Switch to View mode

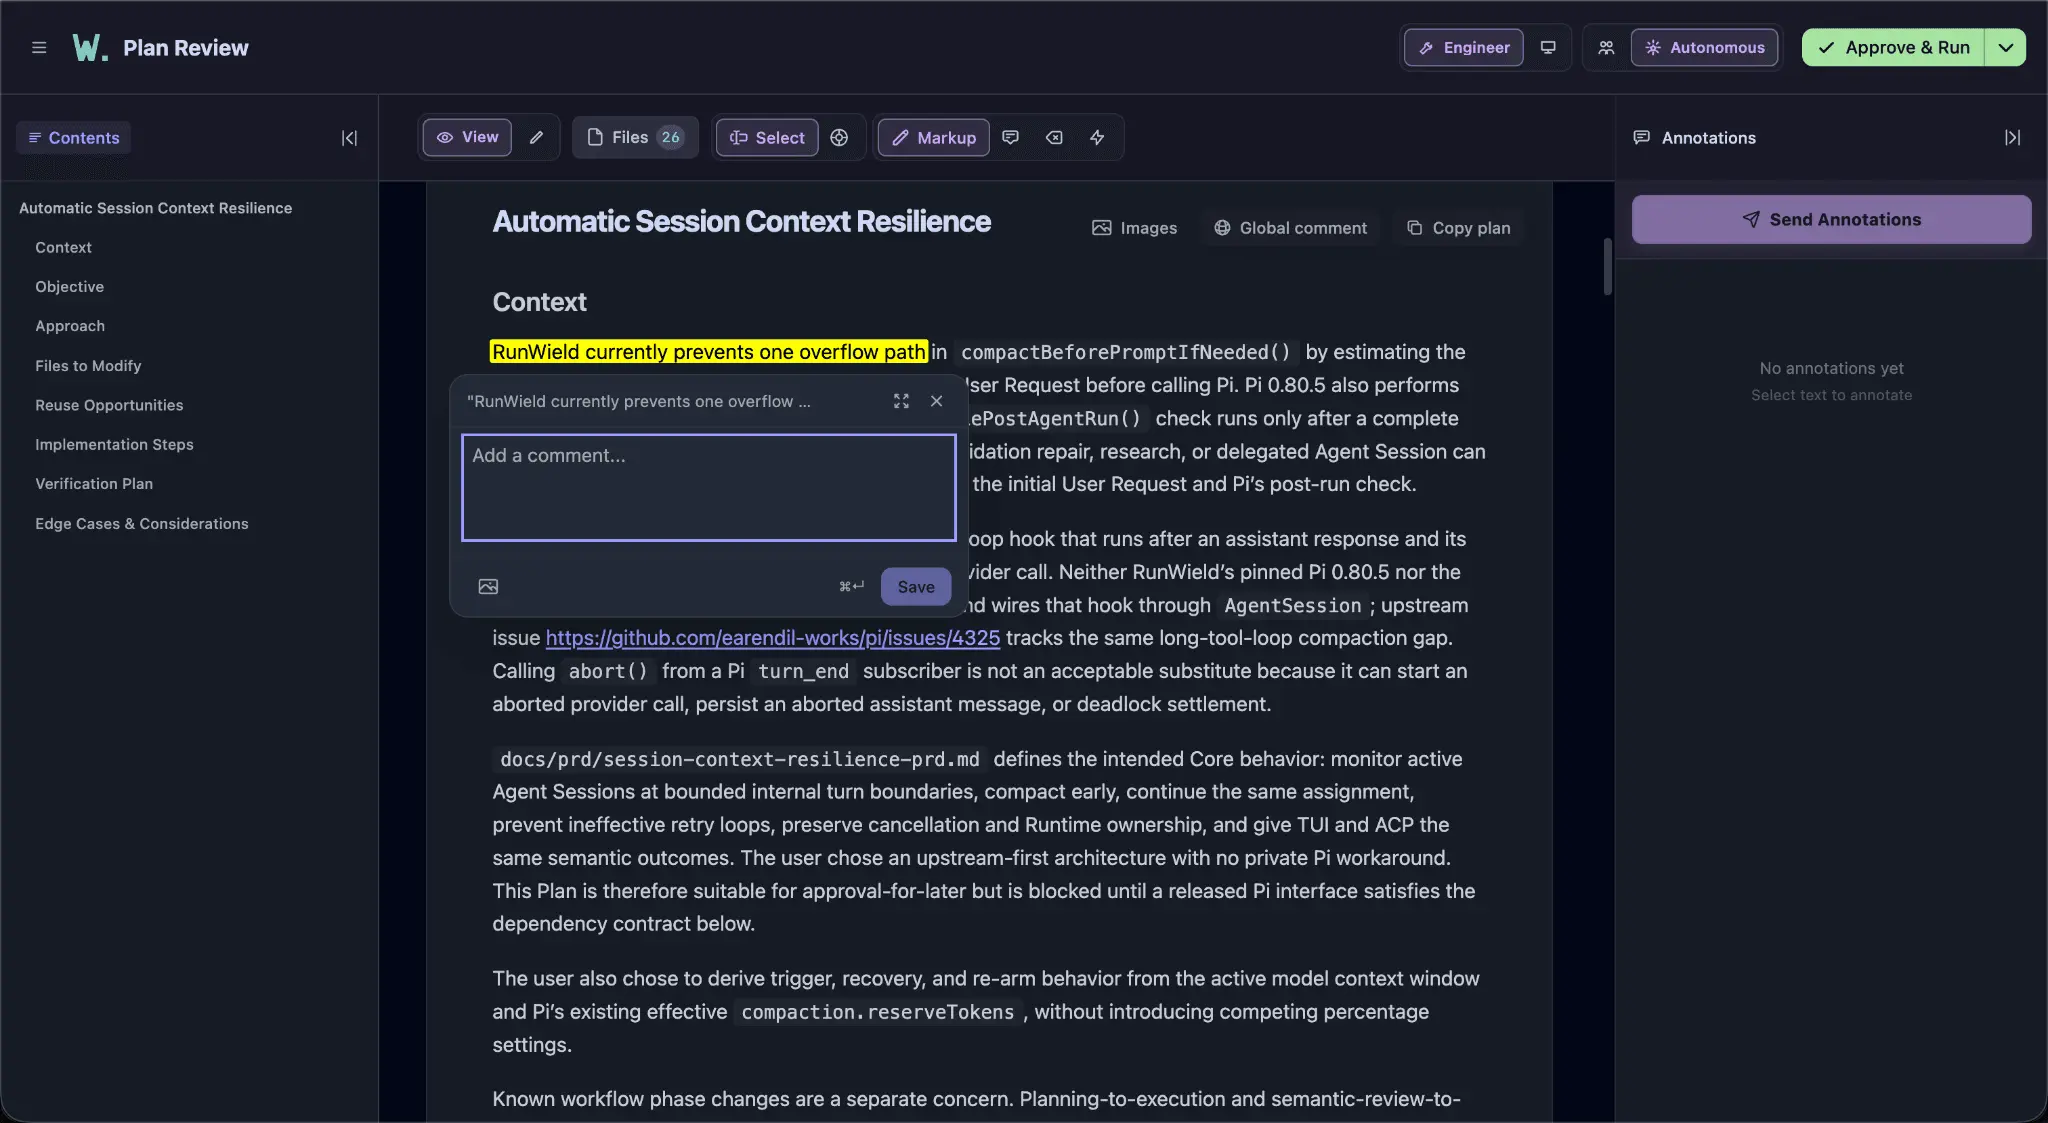(467, 138)
